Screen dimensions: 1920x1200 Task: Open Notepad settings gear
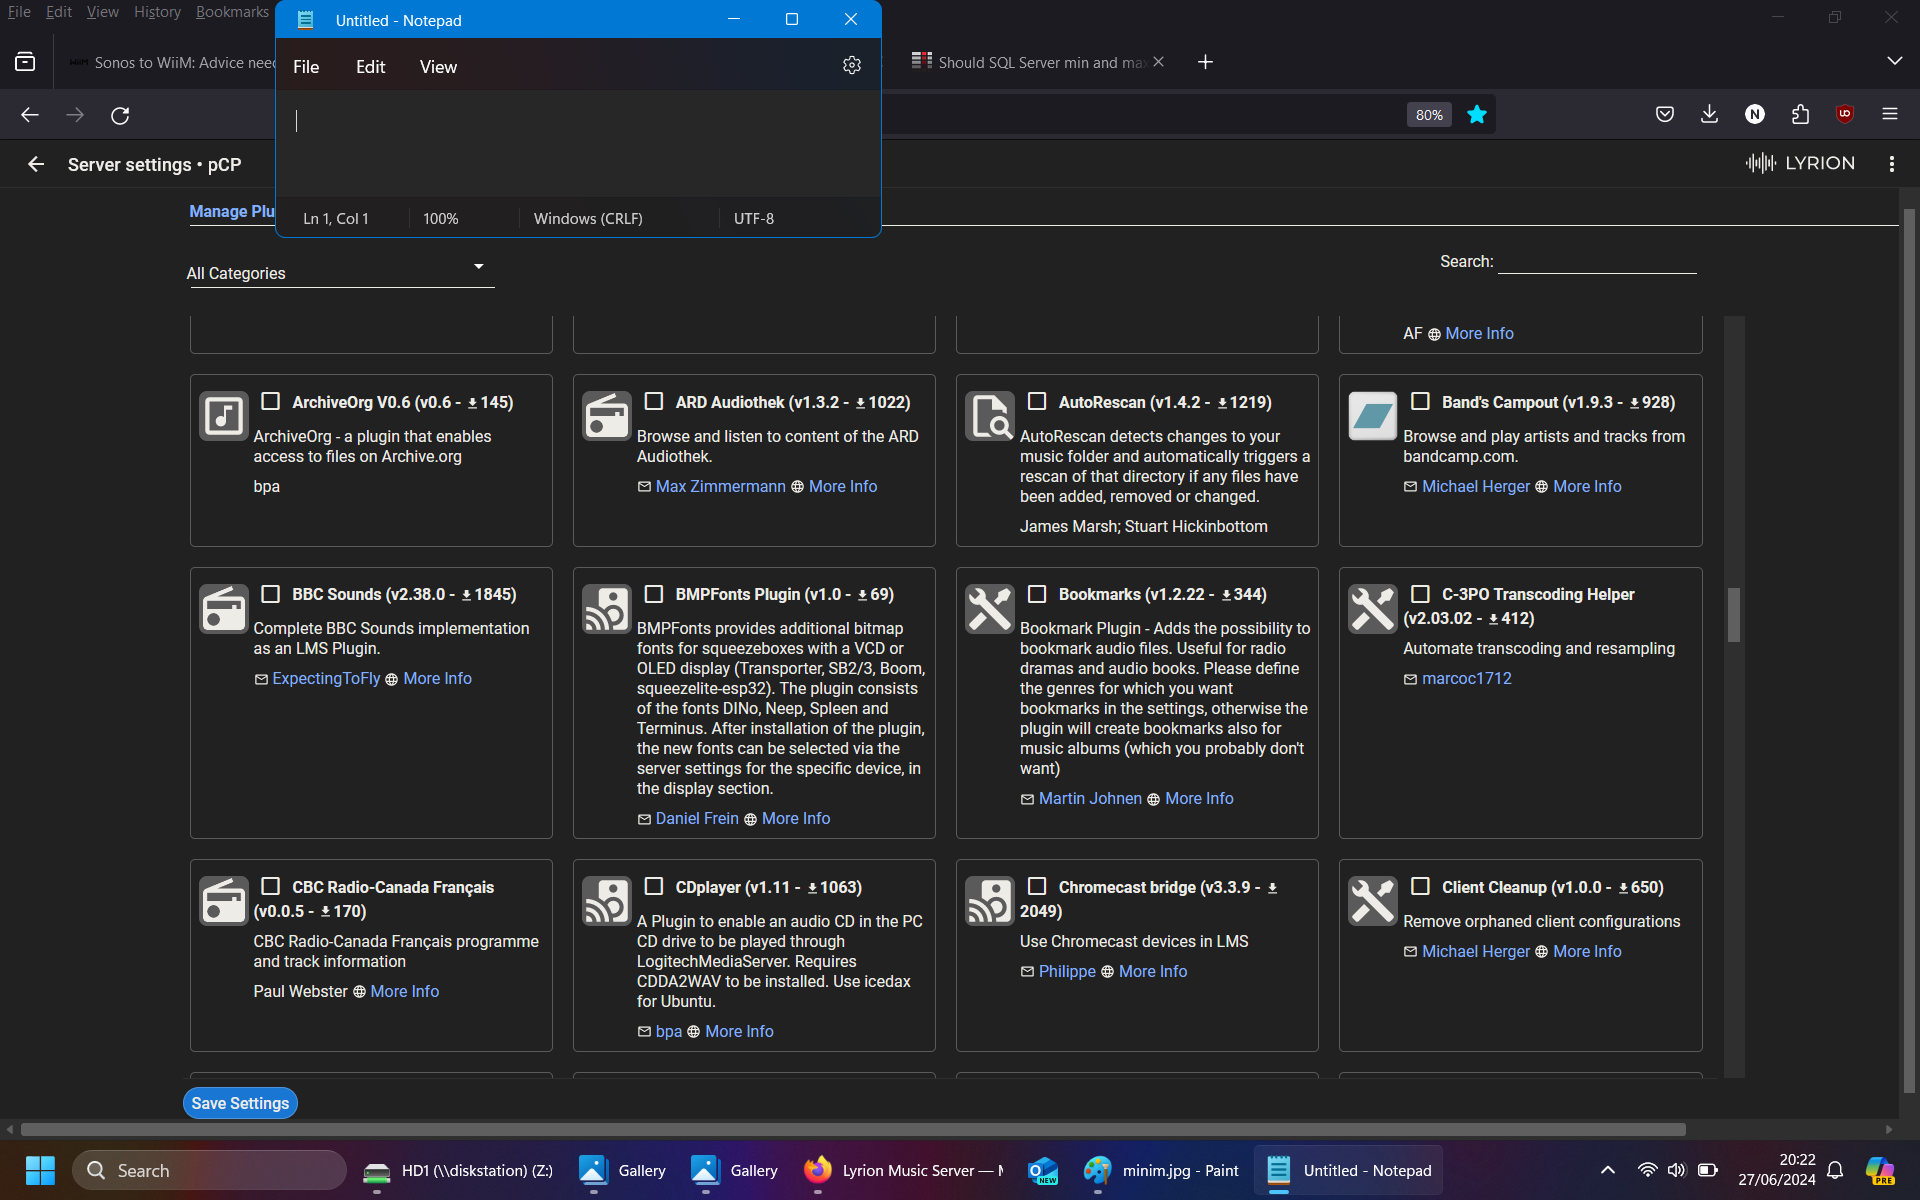point(851,66)
